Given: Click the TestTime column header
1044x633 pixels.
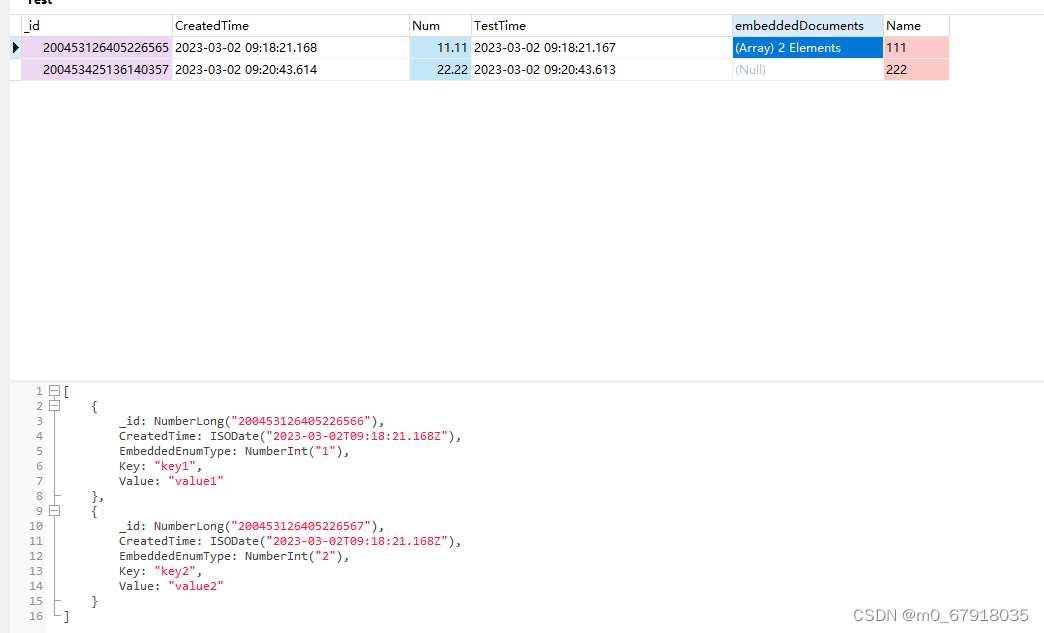Looking at the screenshot, I should pos(500,25).
